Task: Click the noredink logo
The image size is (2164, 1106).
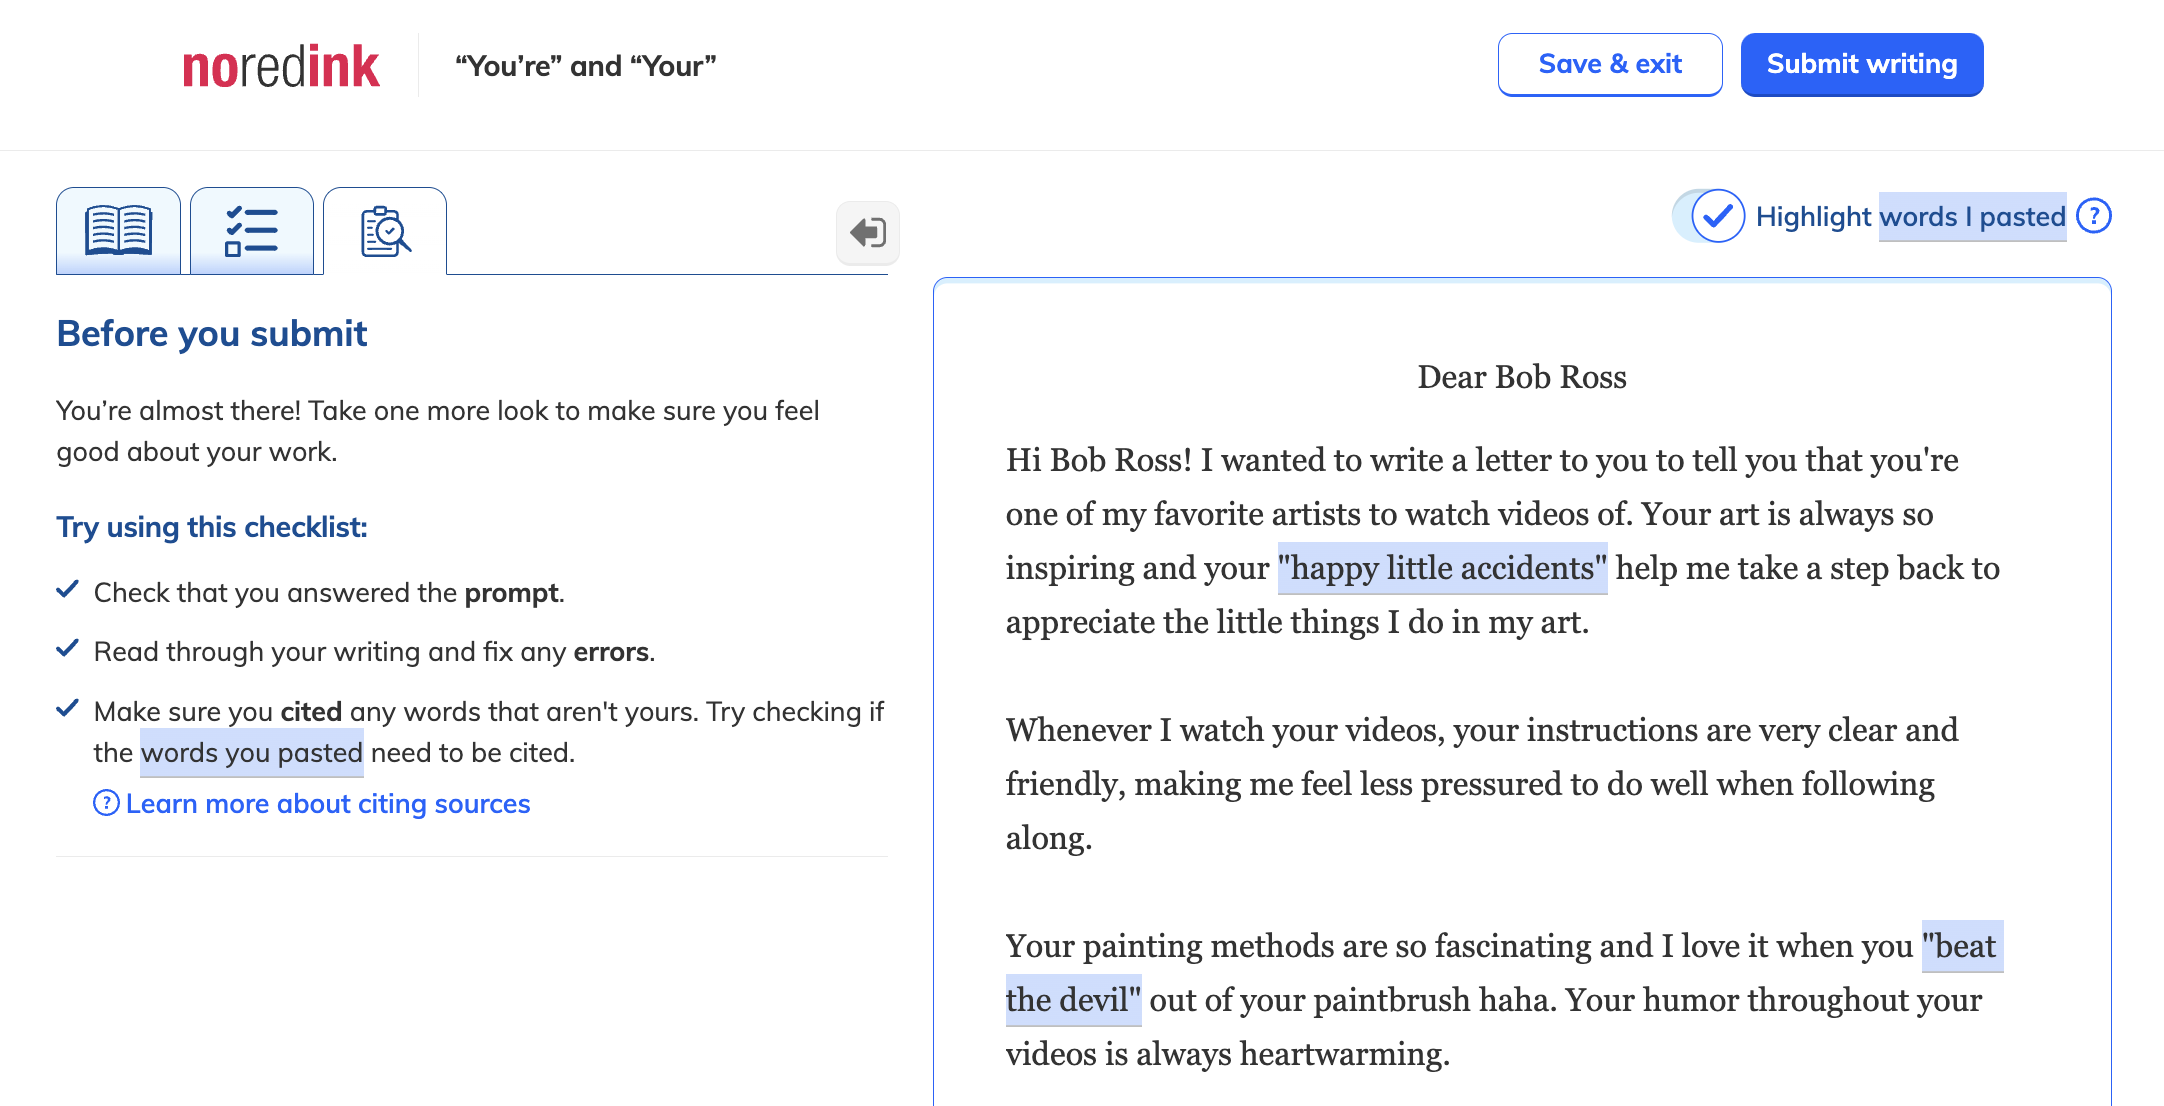Action: pyautogui.click(x=281, y=66)
